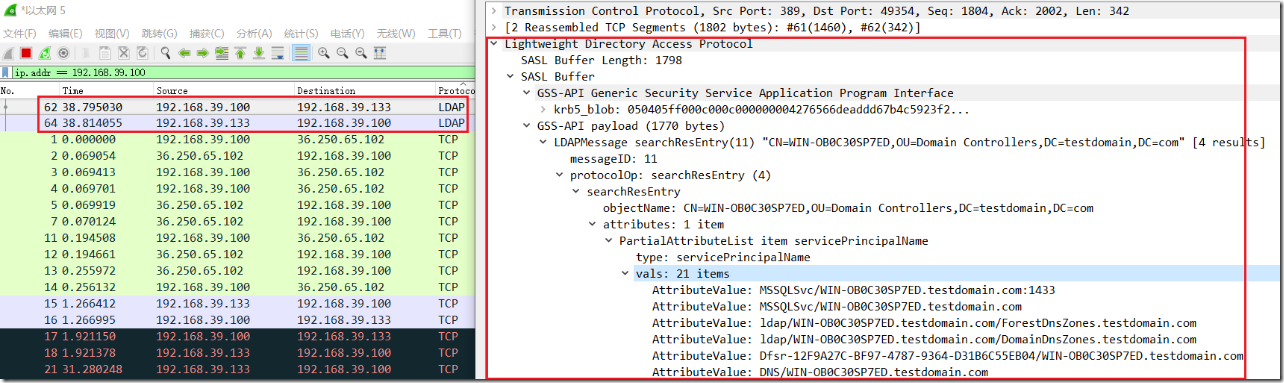Collapse LDAPMessage searchResEntry(11) node

pyautogui.click(x=542, y=142)
